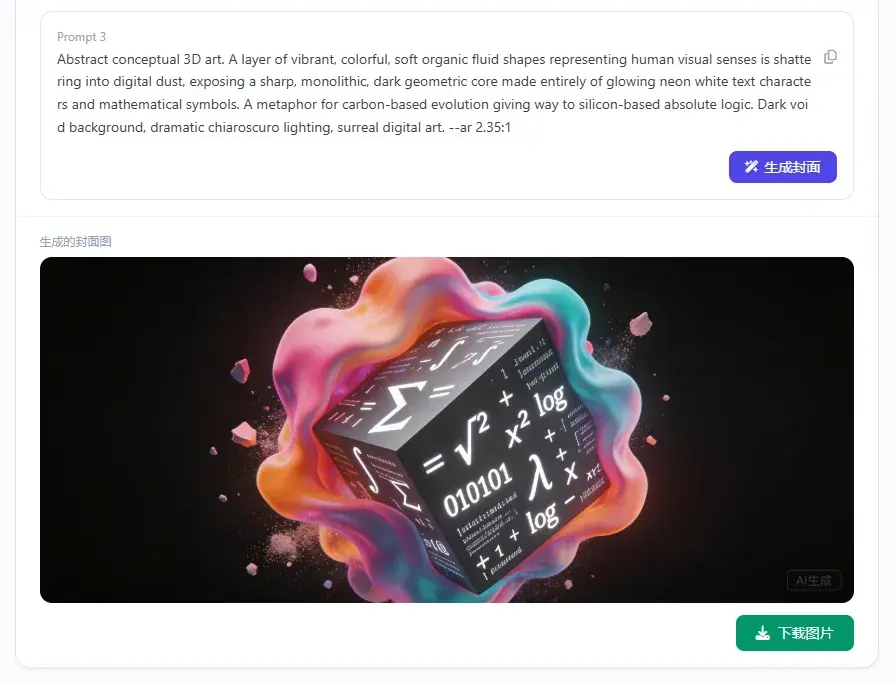Click the prompt text ending '--ar 2.35:1'

pyautogui.click(x=284, y=127)
